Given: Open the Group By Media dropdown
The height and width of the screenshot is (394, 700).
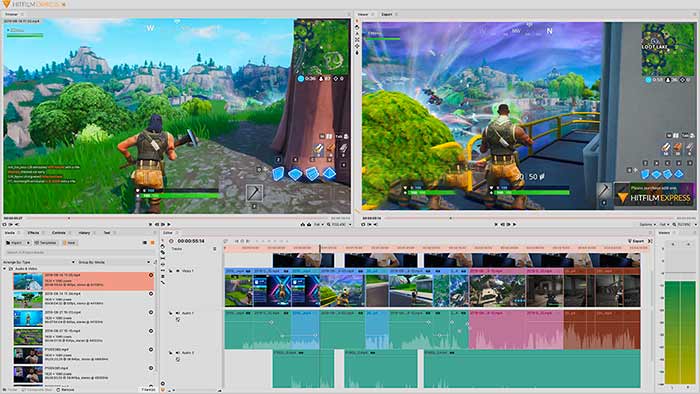Looking at the screenshot, I should 114,262.
